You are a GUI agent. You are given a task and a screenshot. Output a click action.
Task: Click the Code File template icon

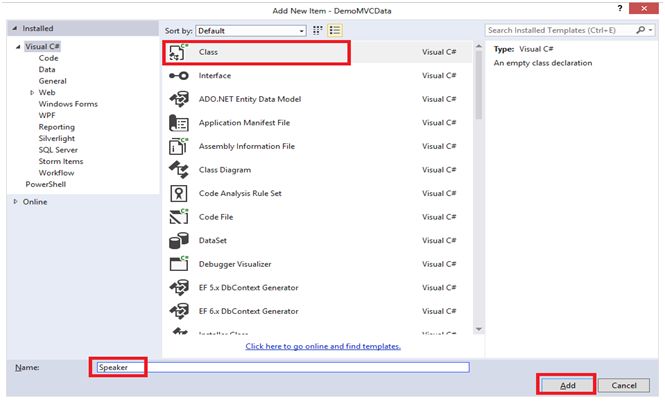point(179,217)
